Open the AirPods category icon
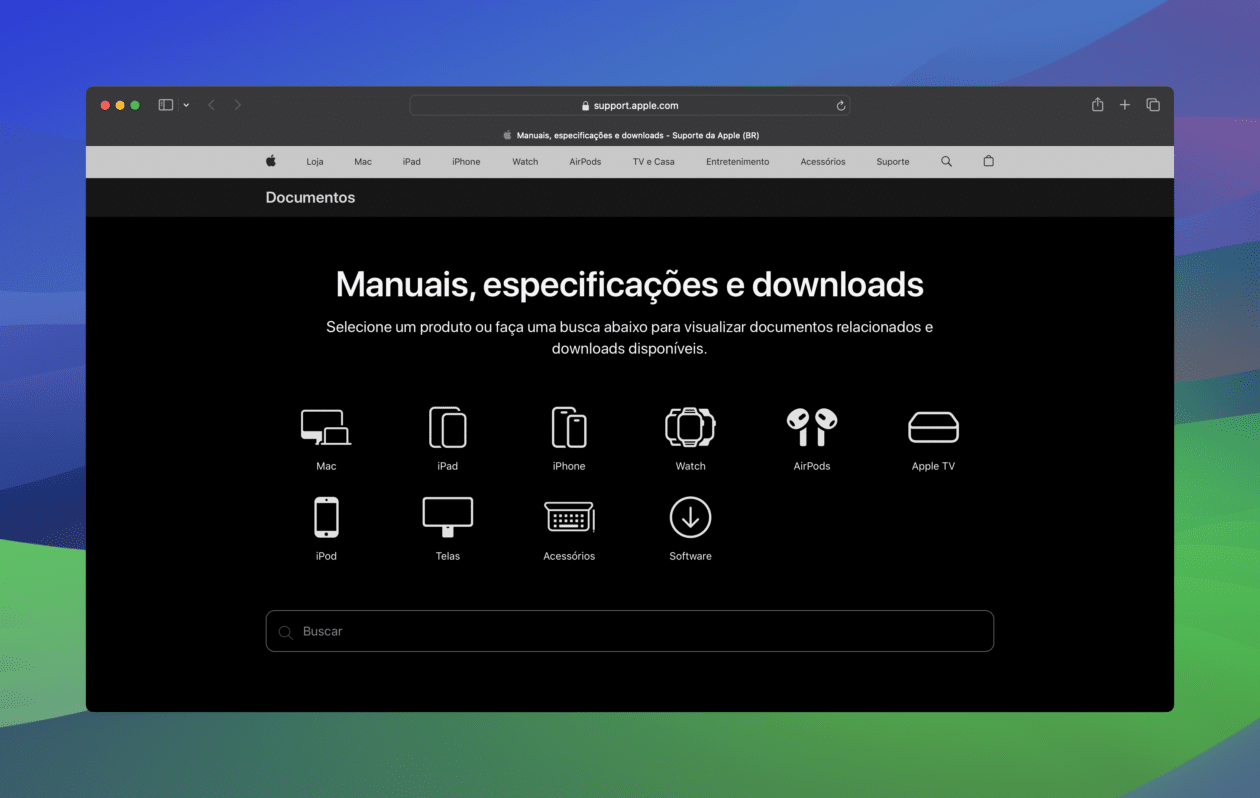Screen dimensions: 1260x798 pos(811,425)
